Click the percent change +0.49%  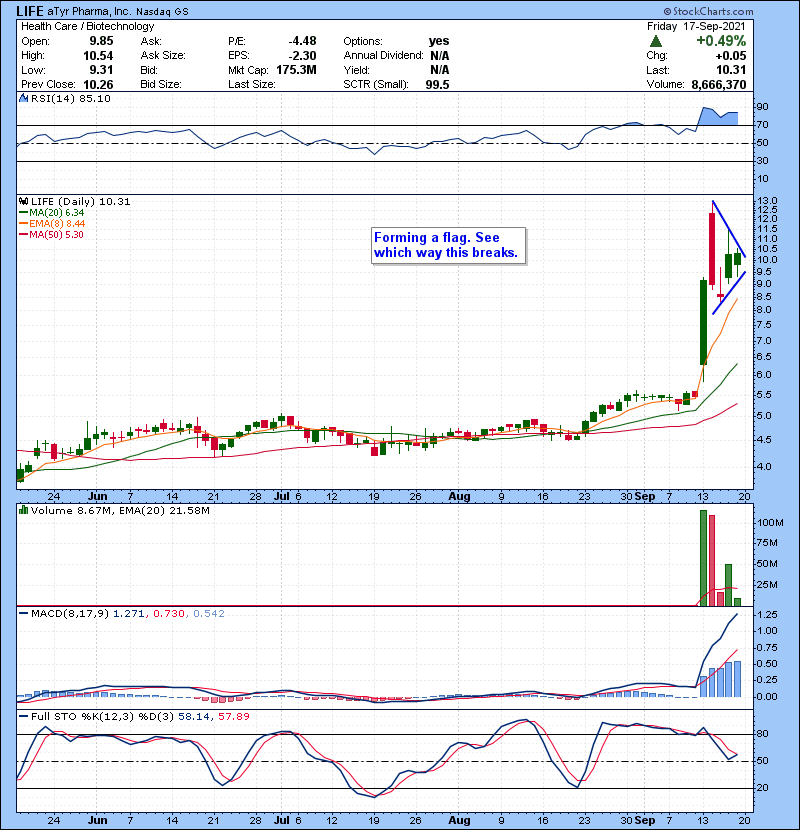pos(721,41)
